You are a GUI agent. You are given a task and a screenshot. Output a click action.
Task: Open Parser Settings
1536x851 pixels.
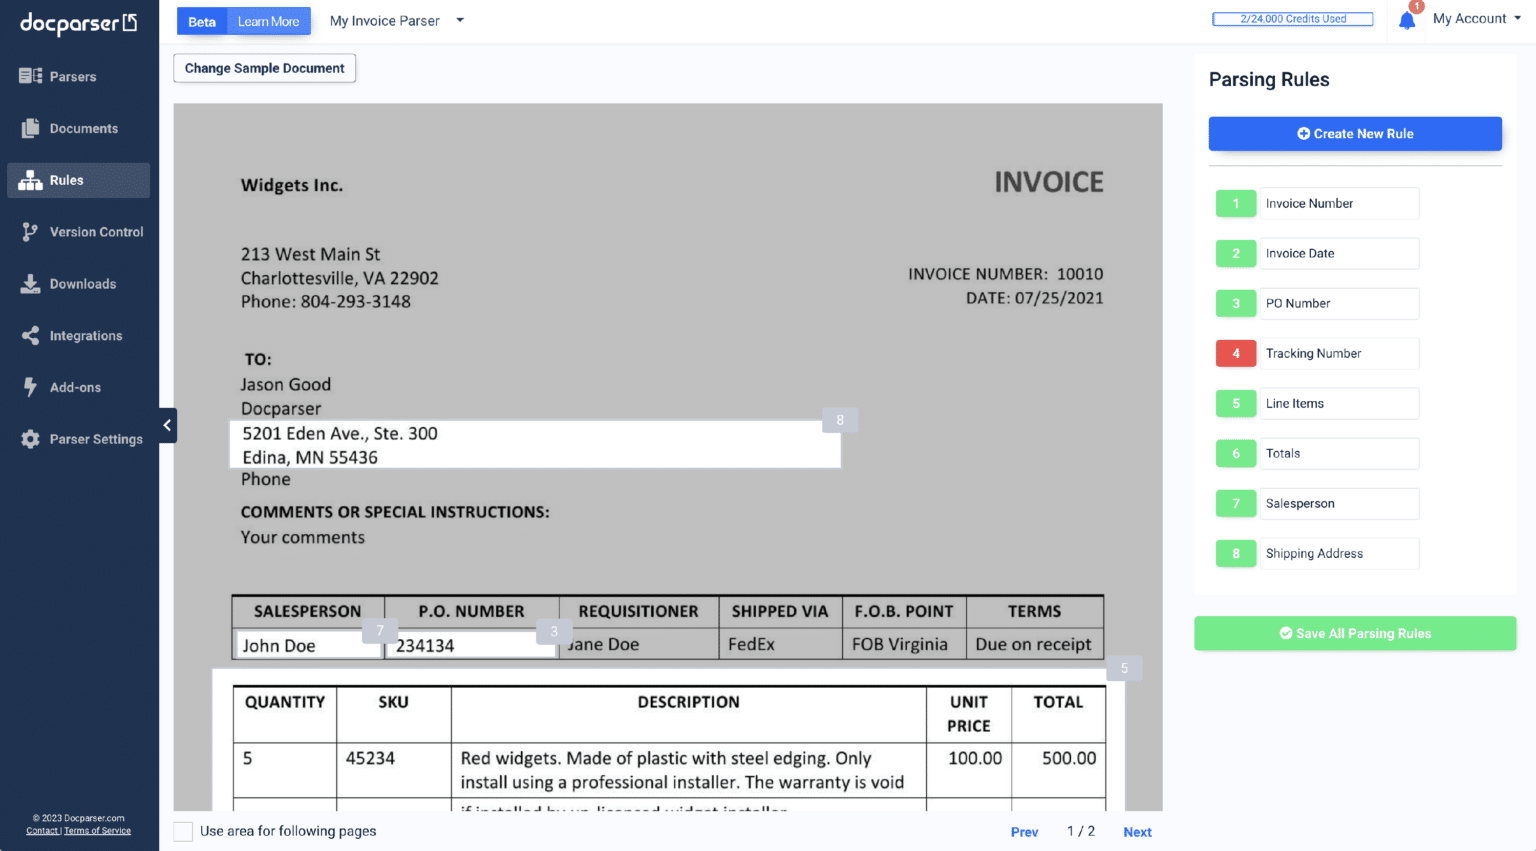point(96,438)
